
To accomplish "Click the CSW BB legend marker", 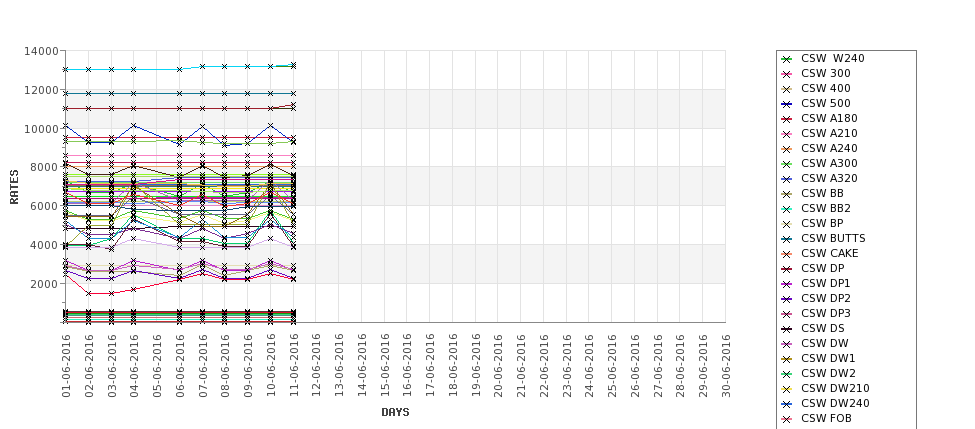I will click(x=787, y=194).
